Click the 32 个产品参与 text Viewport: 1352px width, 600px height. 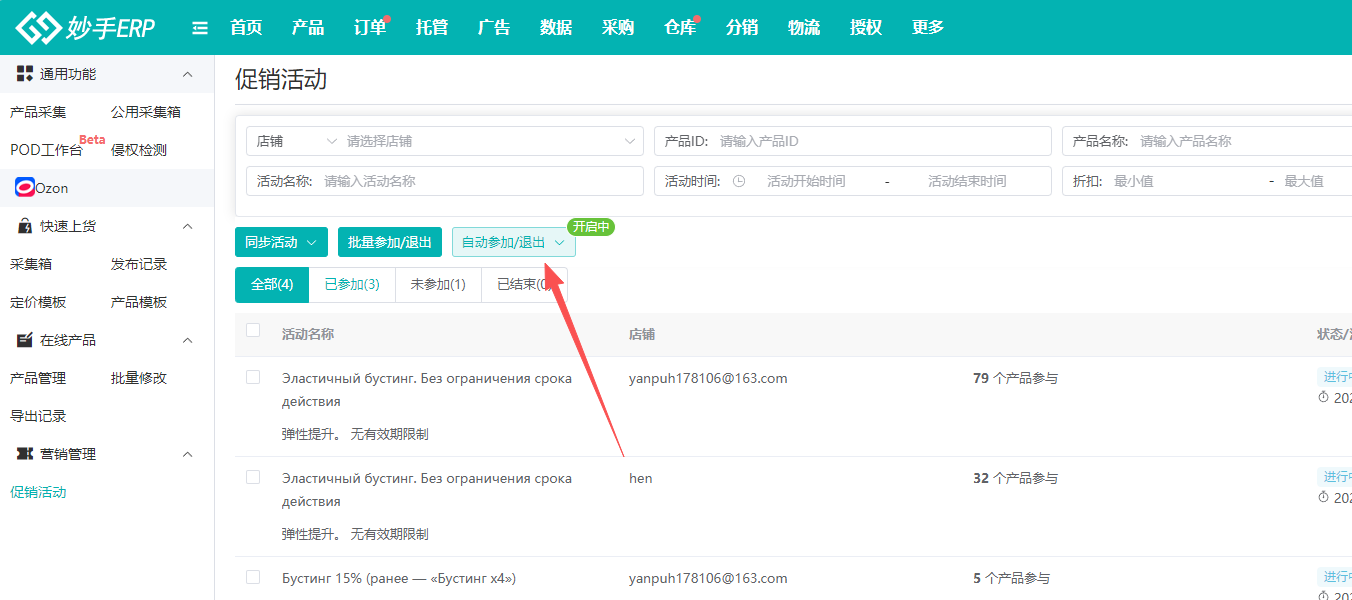(x=1015, y=478)
